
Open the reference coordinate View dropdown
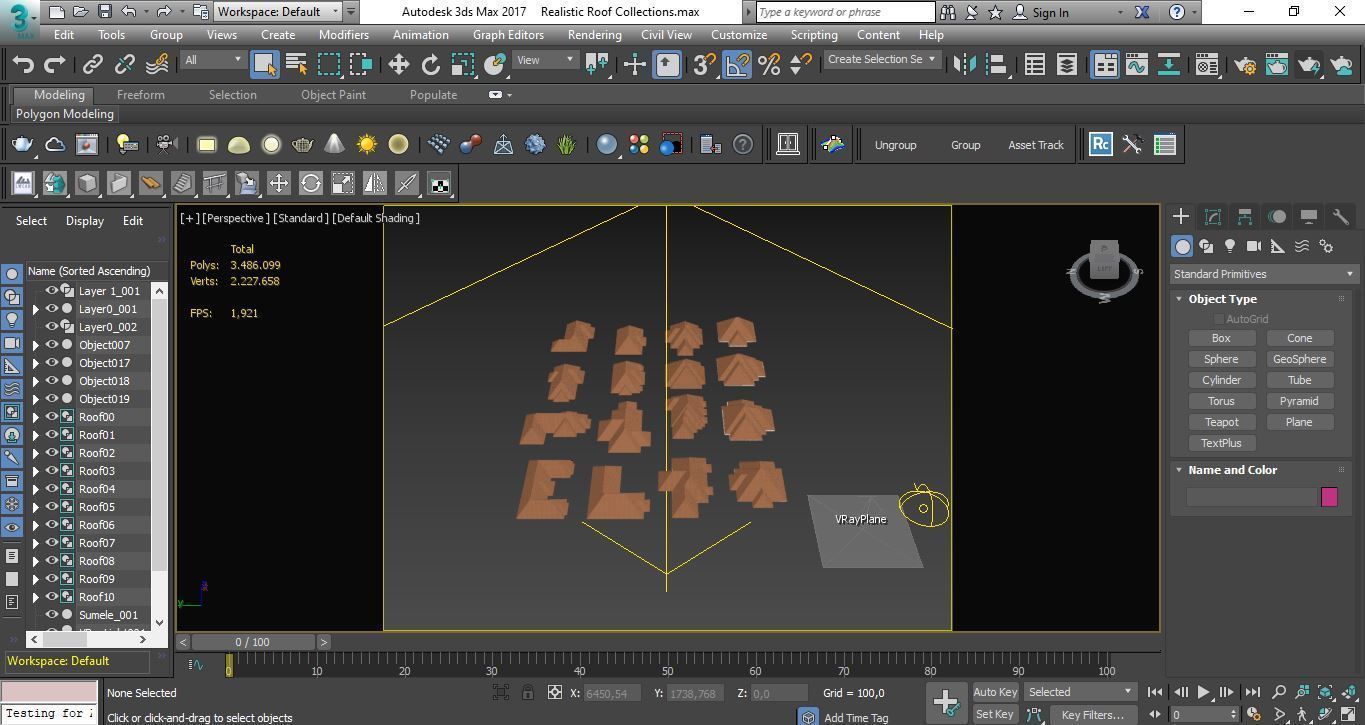tap(545, 60)
